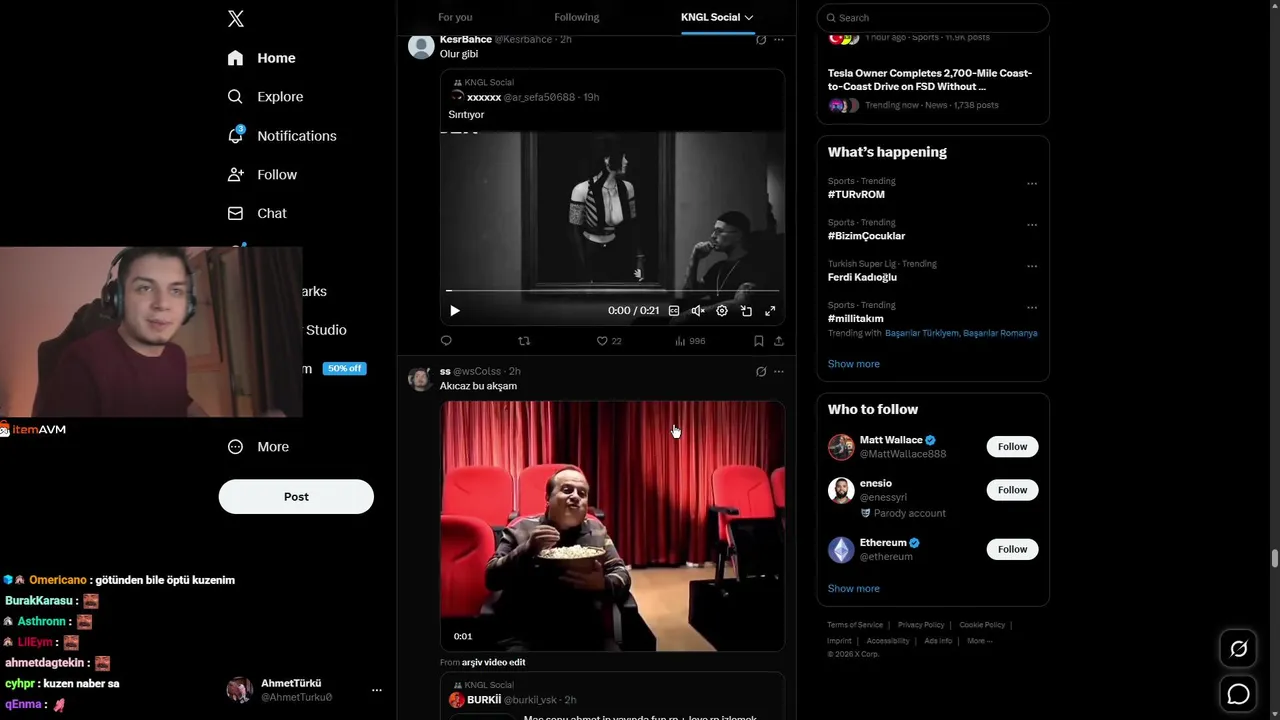The image size is (1280, 720).
Task: Open the More circle icon in the sidebar
Action: pyautogui.click(x=235, y=447)
